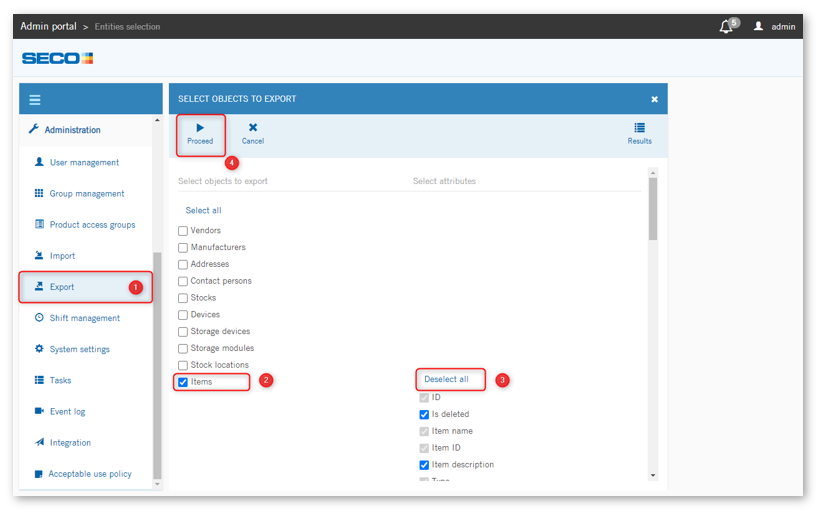Click the greyed Item ID checkbox

[x=424, y=448]
